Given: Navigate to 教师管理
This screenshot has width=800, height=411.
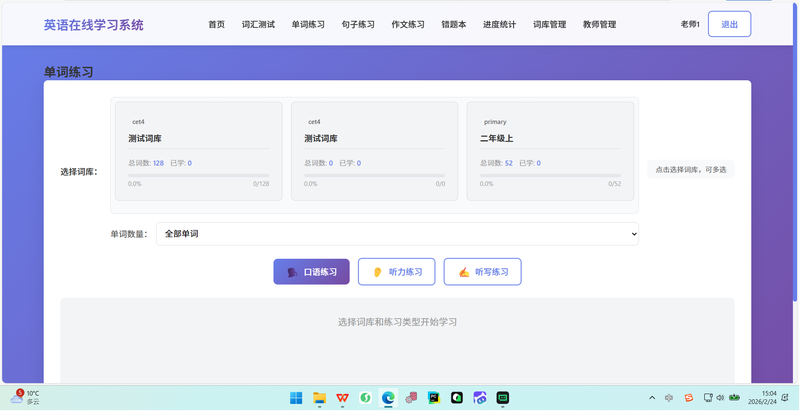Looking at the screenshot, I should 599,24.
